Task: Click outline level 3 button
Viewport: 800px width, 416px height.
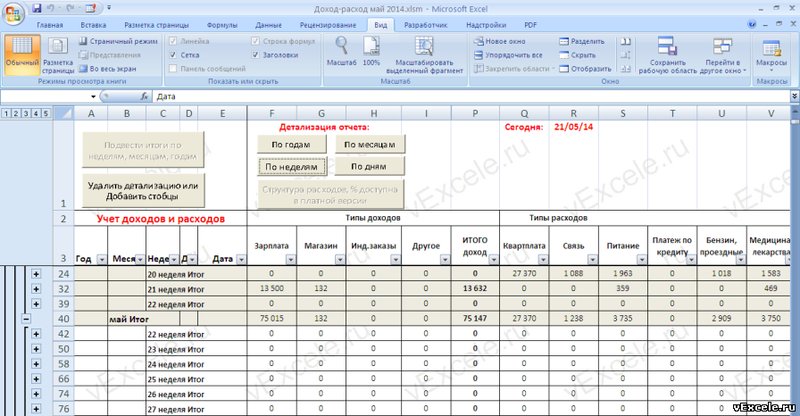Action: coord(26,113)
